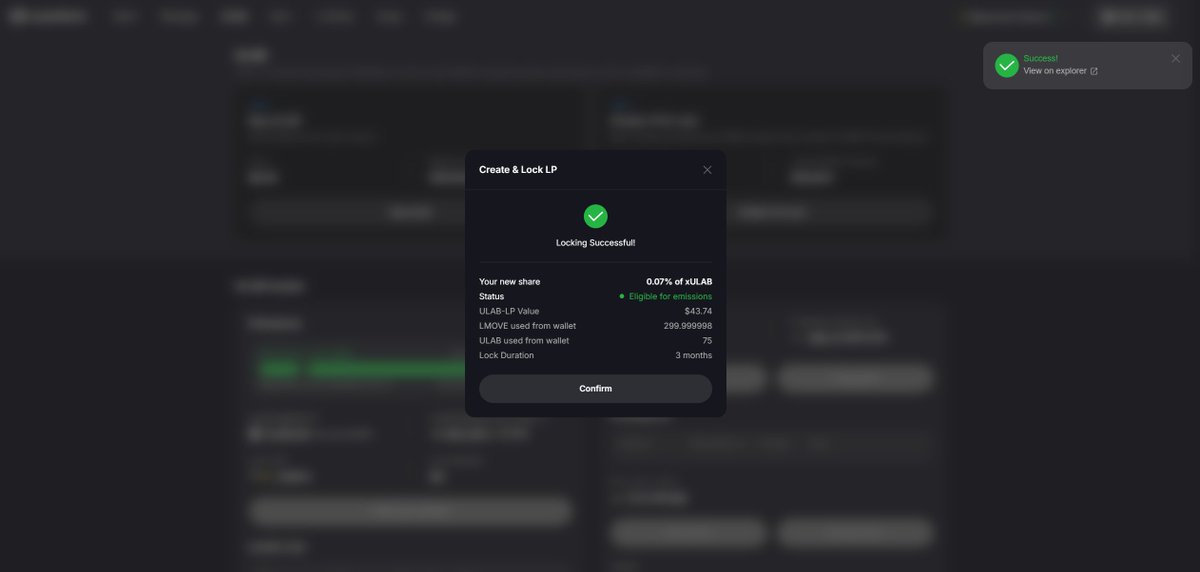This screenshot has height=572, width=1200.
Task: Click the Confirm button
Action: pos(596,389)
